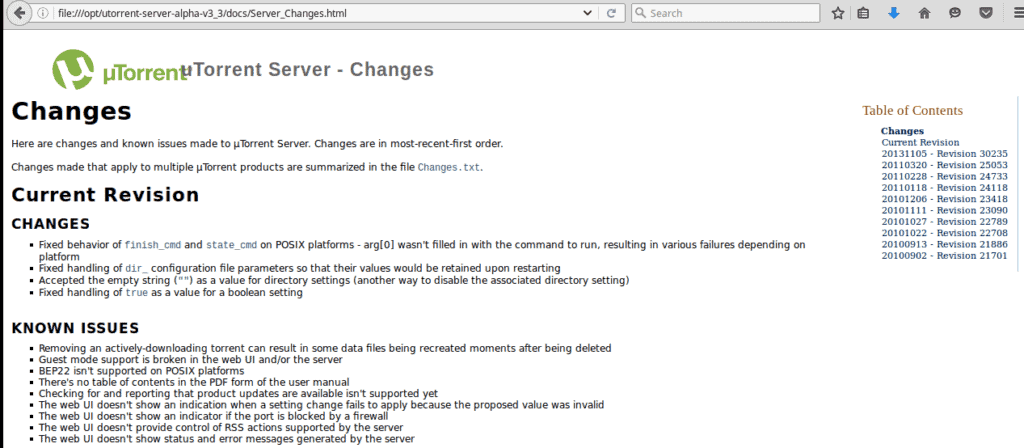Click the 'dir_' configuration parameter text
Image resolution: width=1024 pixels, height=448 pixels.
point(136,268)
